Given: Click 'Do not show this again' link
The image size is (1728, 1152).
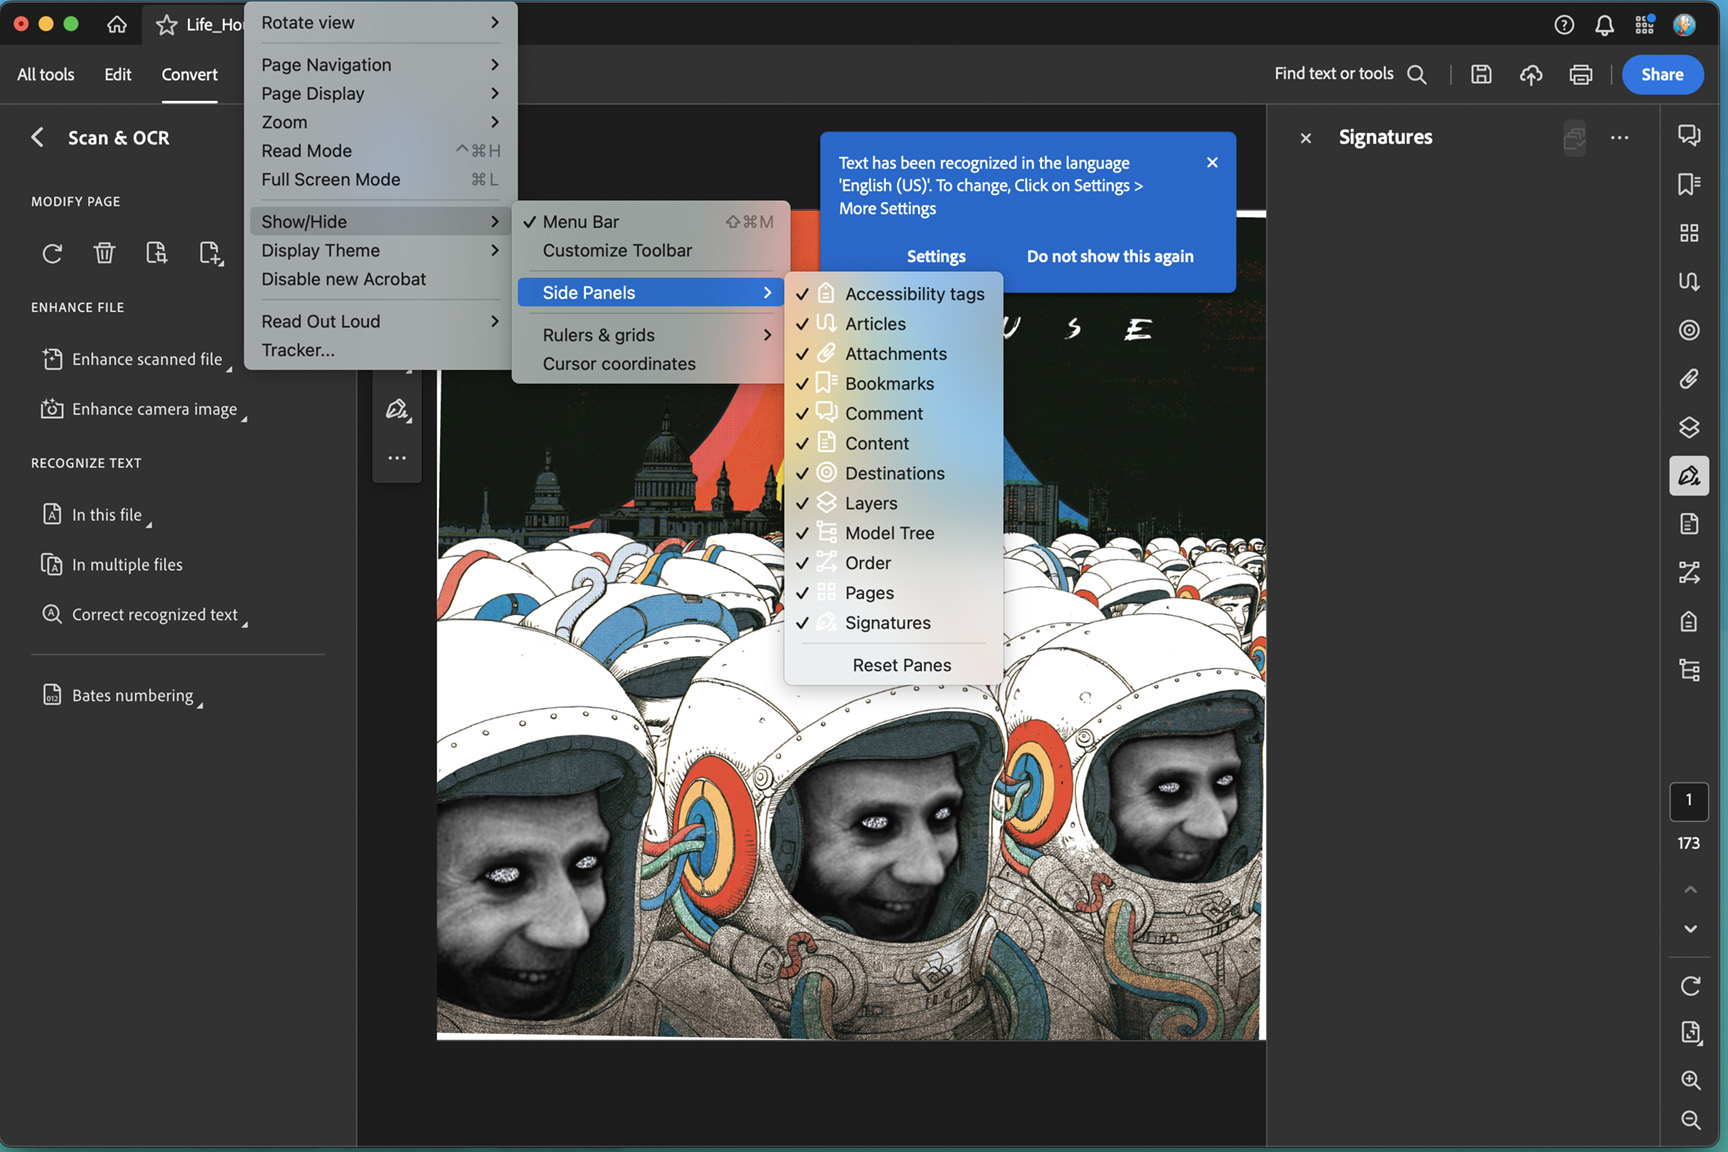Looking at the screenshot, I should point(1109,256).
